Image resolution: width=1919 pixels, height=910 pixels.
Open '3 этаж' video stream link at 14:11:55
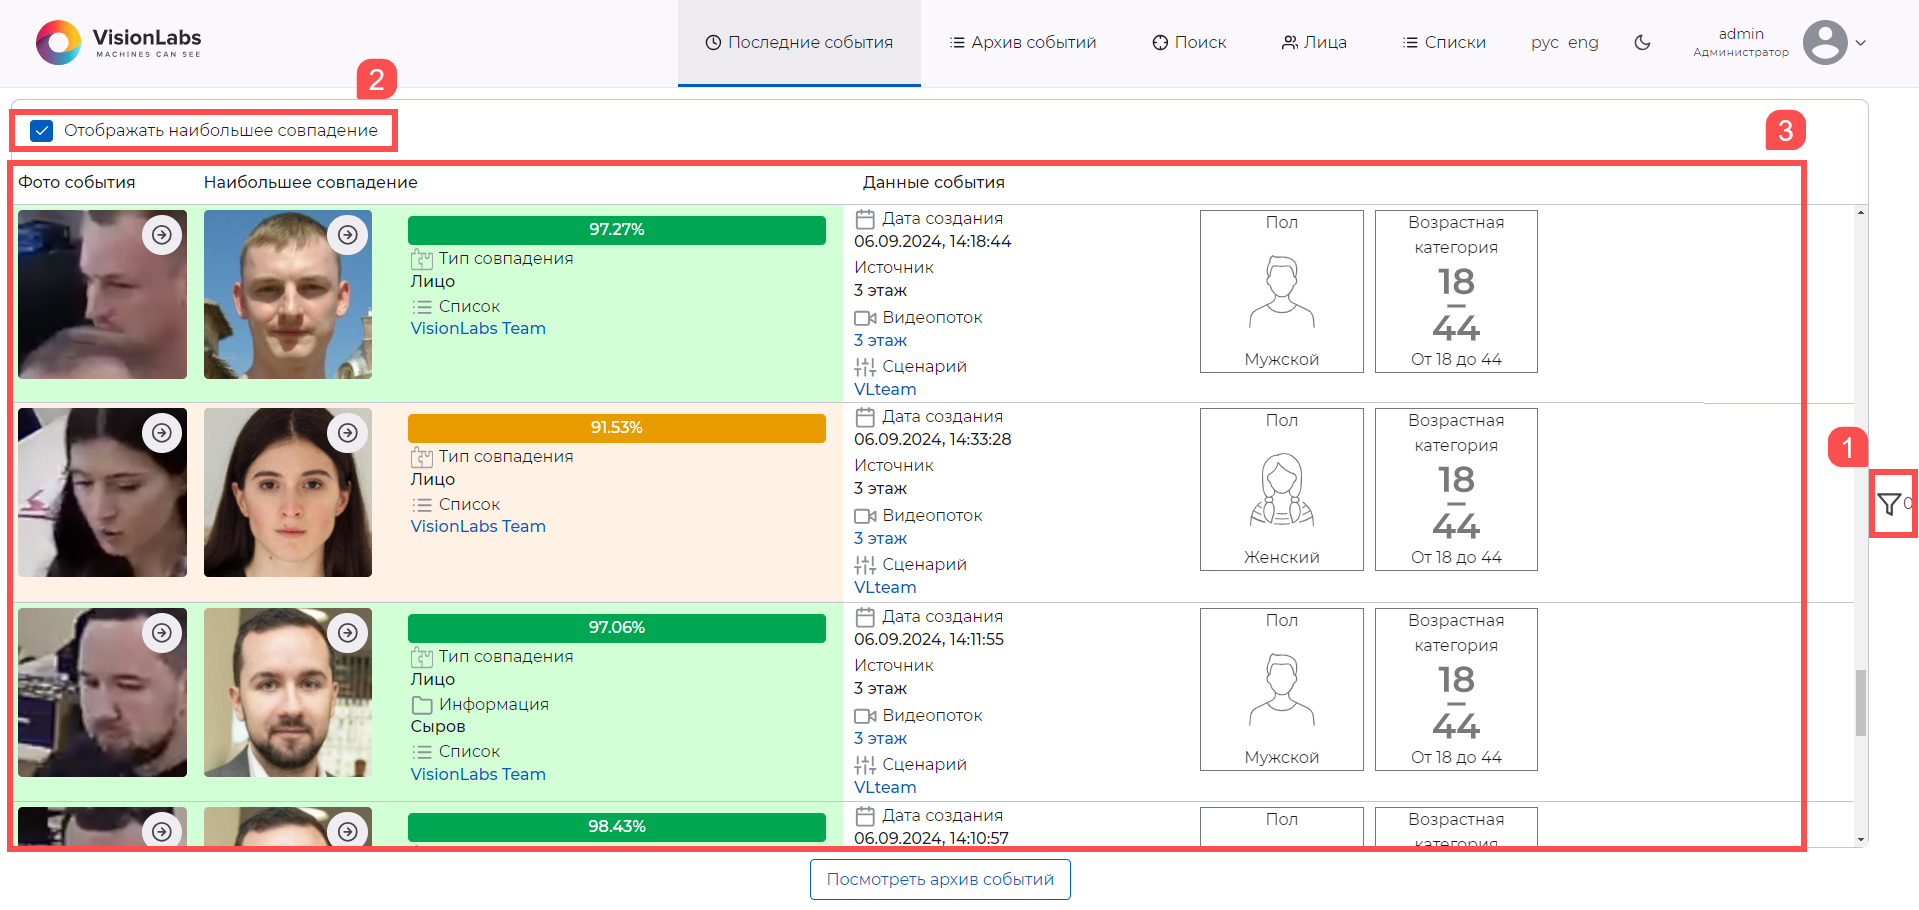[x=880, y=739]
